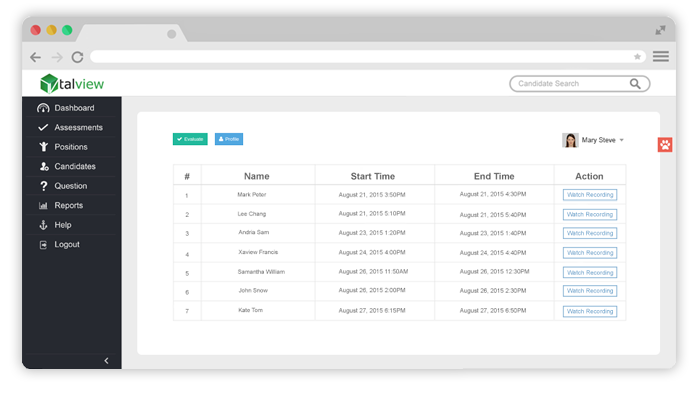Click the browser reload button
Screen dimensions: 700x394
[x=78, y=57]
